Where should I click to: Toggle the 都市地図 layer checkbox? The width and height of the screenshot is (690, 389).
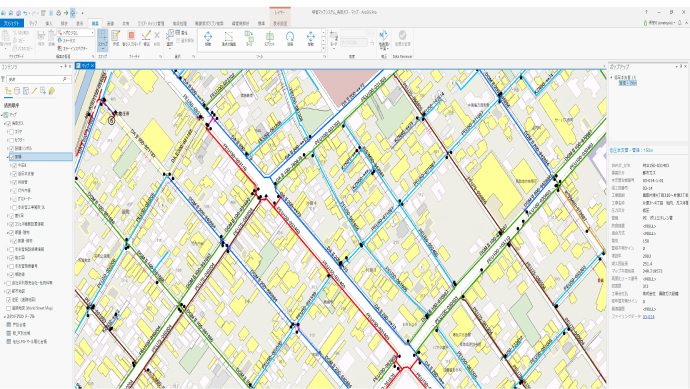tap(8, 291)
